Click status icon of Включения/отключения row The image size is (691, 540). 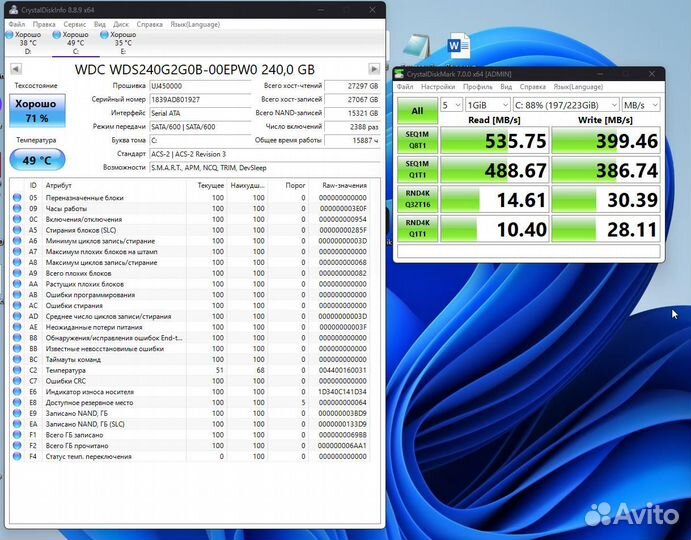coord(17,219)
